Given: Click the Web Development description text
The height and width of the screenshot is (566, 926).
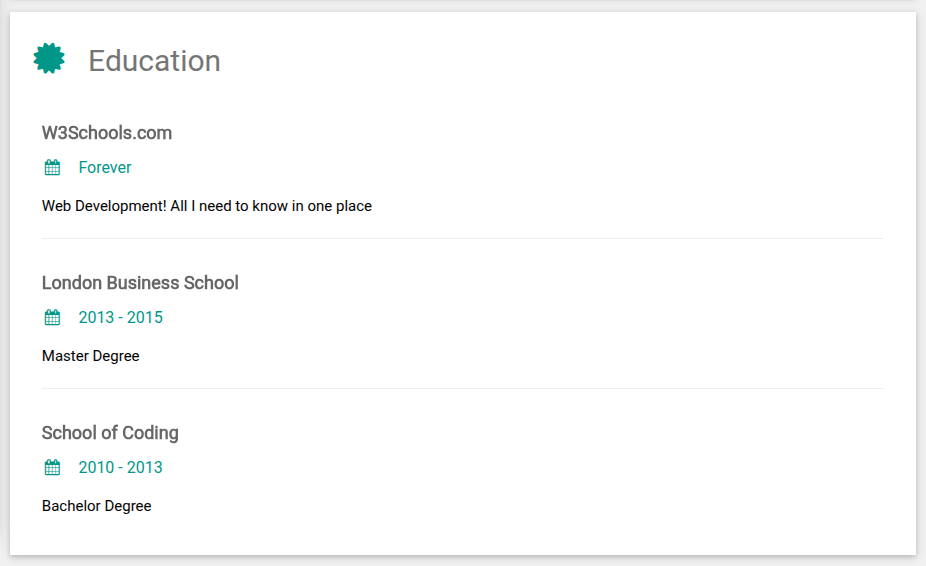Looking at the screenshot, I should 206,206.
